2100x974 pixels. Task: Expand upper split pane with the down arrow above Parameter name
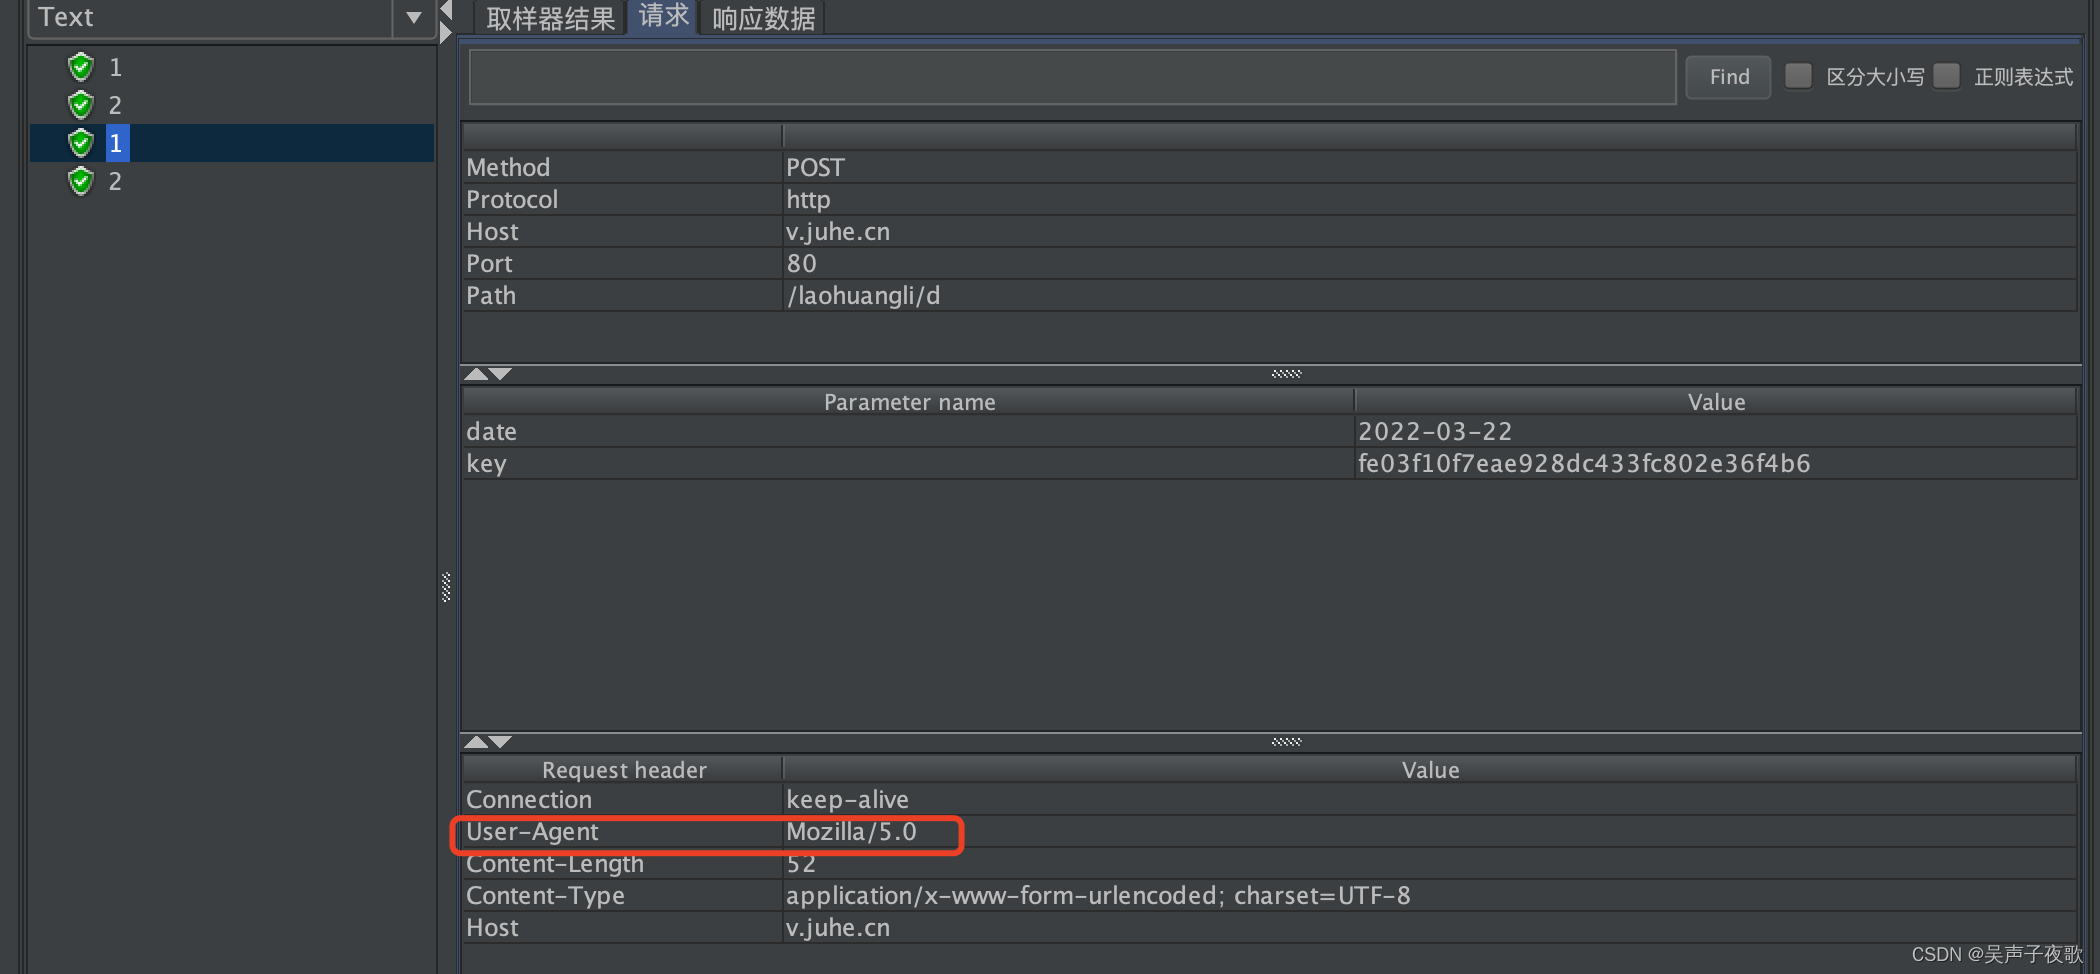500,374
